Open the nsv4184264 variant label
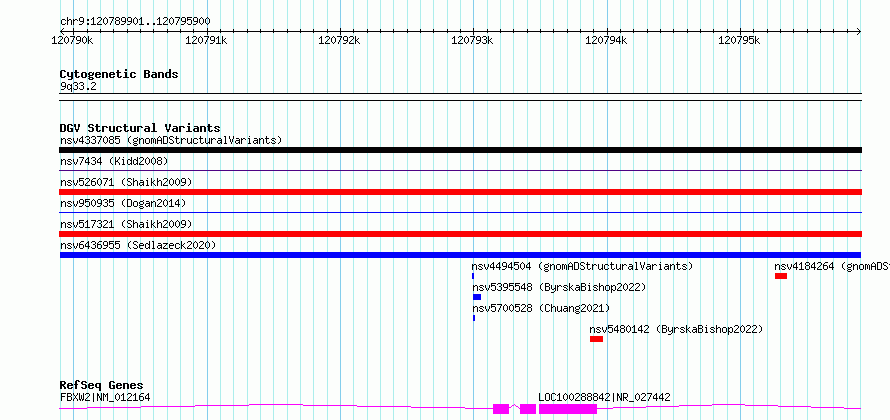The width and height of the screenshot is (890, 420). pyautogui.click(x=832, y=266)
